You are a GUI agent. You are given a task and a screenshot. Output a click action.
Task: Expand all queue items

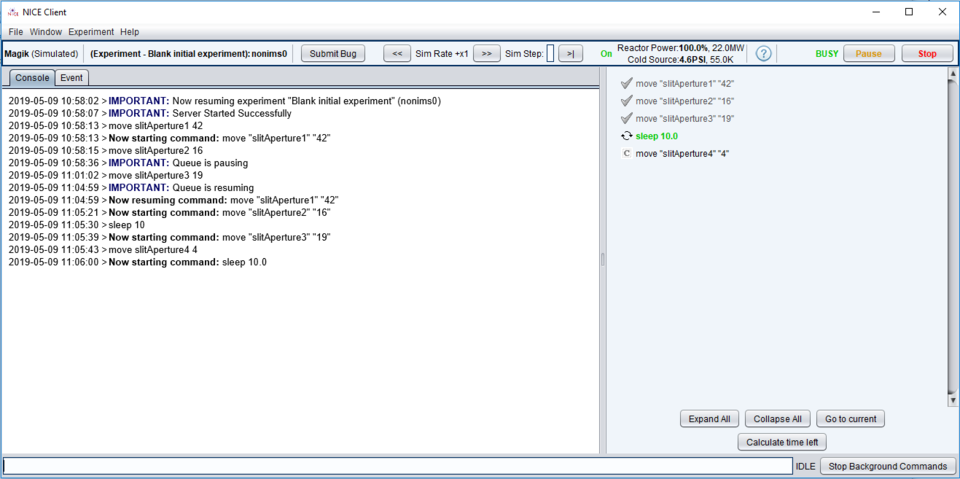click(x=709, y=419)
